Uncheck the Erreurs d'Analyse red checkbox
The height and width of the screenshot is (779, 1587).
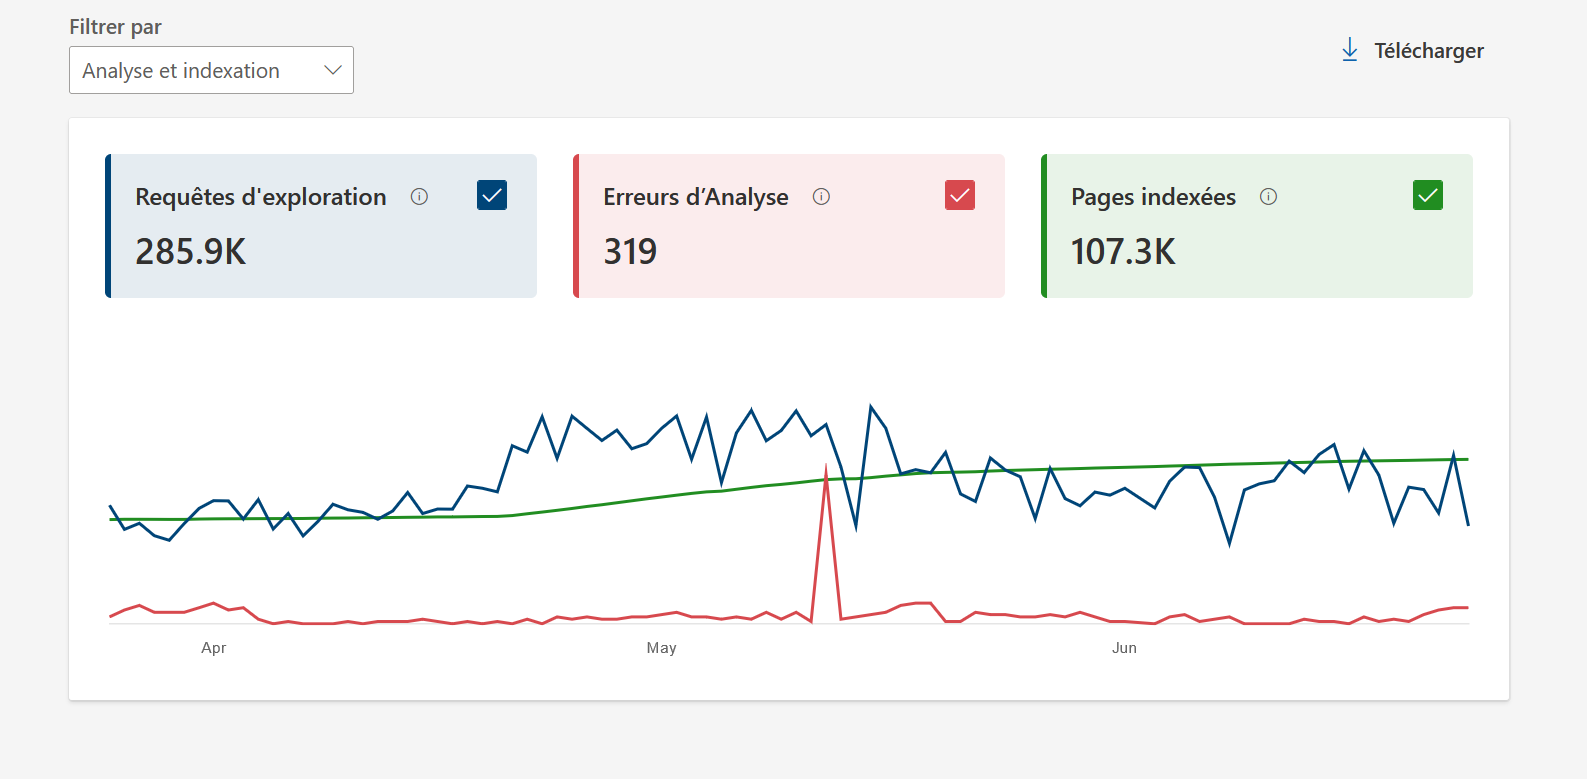(x=960, y=195)
